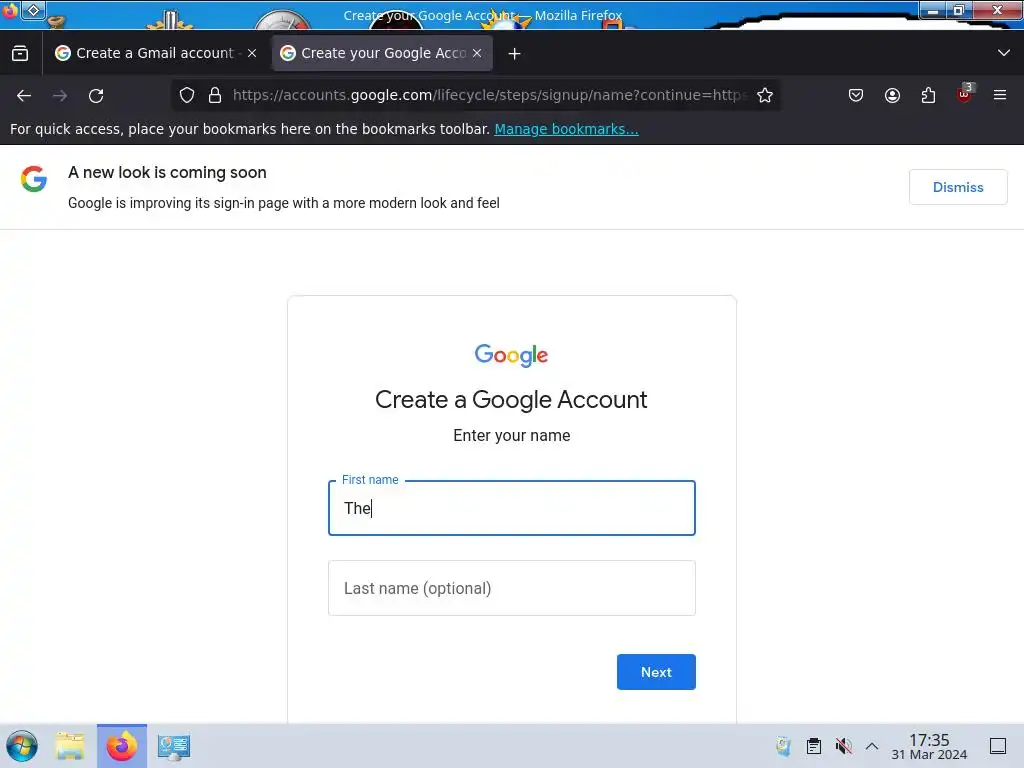The width and height of the screenshot is (1024, 768).
Task: Click the Google logo in the banner
Action: 34,179
